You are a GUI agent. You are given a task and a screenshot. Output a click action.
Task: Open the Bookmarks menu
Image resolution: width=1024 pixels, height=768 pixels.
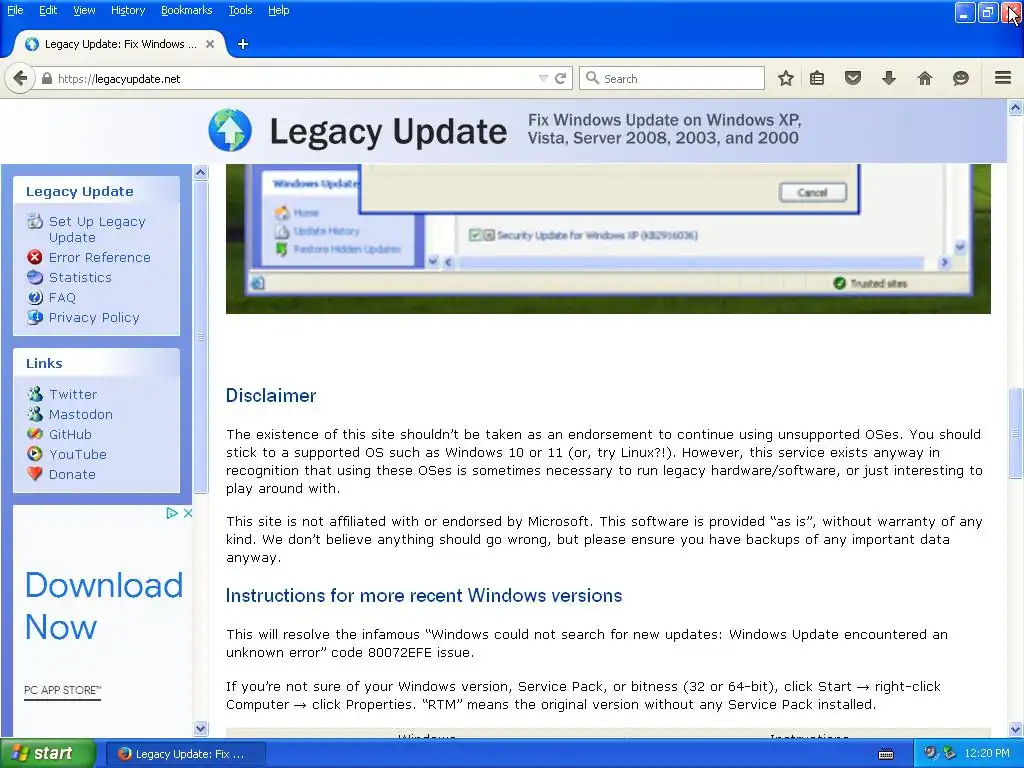pyautogui.click(x=186, y=10)
